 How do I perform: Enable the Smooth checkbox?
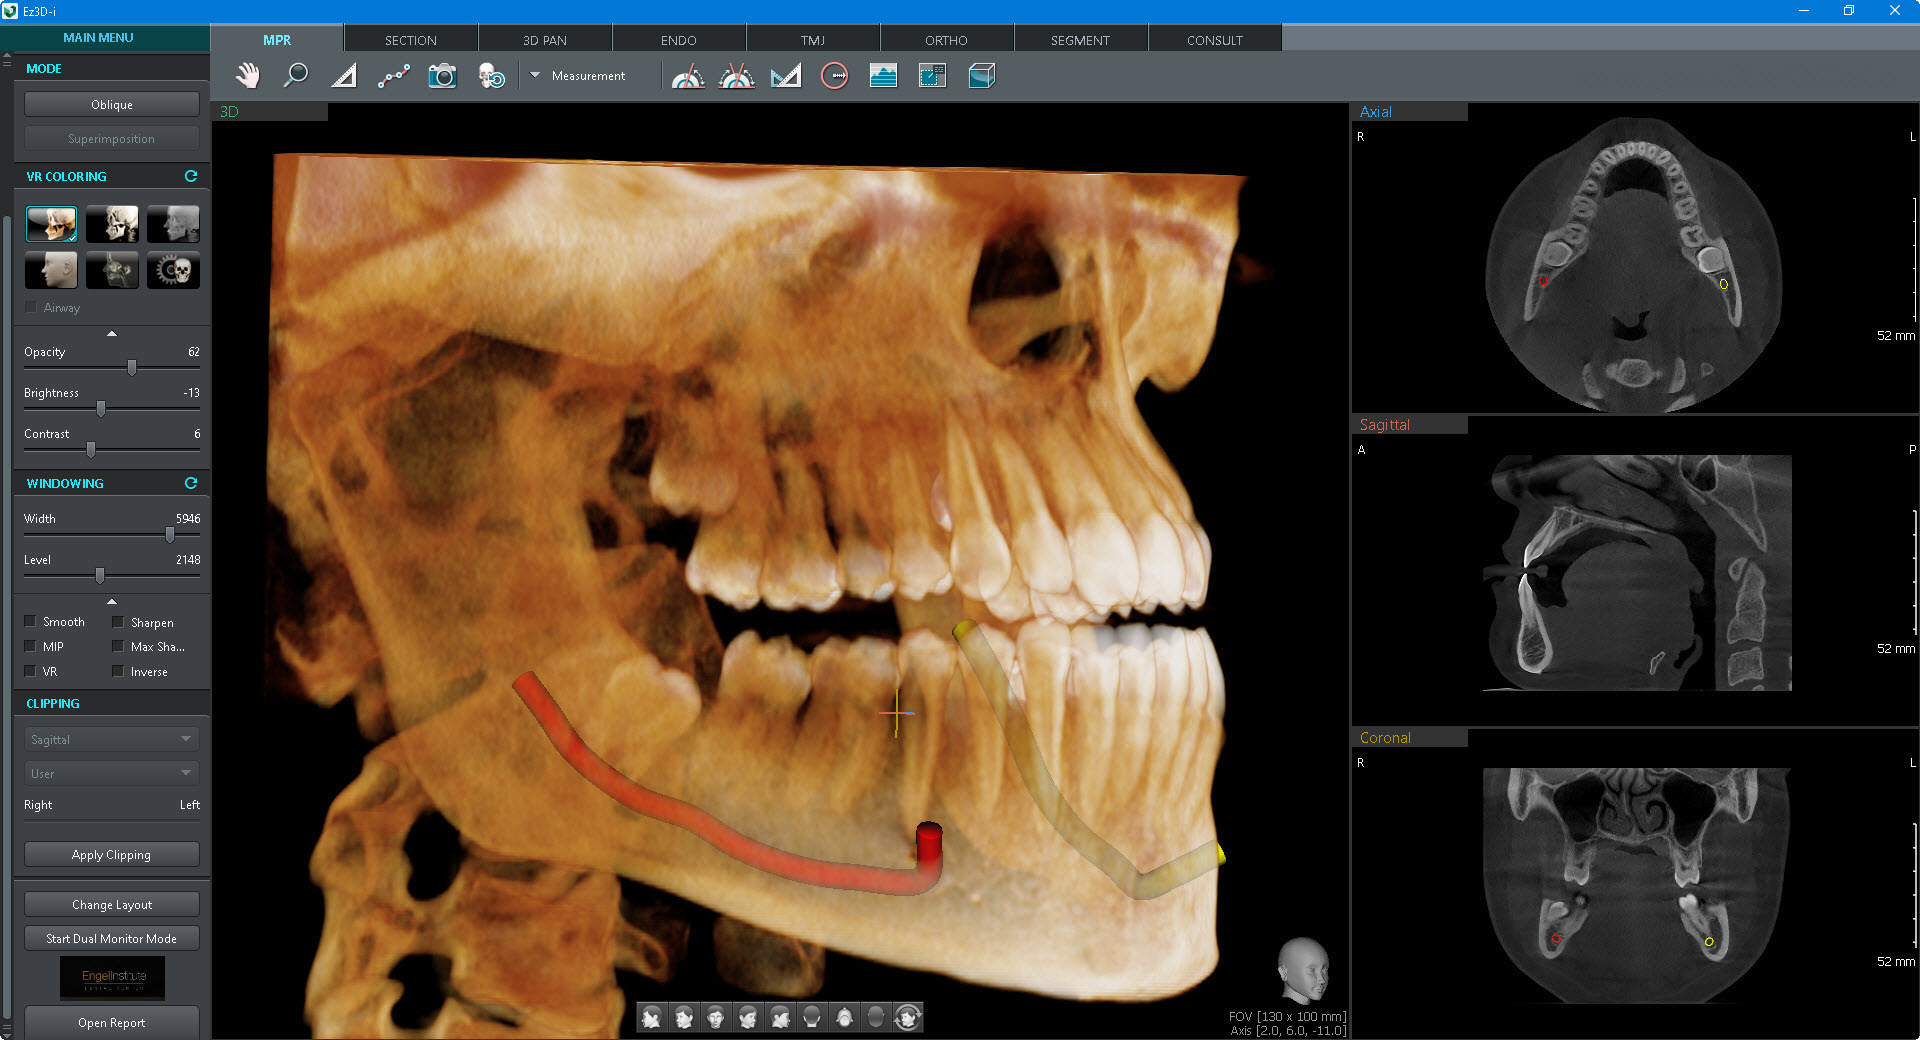(30, 621)
